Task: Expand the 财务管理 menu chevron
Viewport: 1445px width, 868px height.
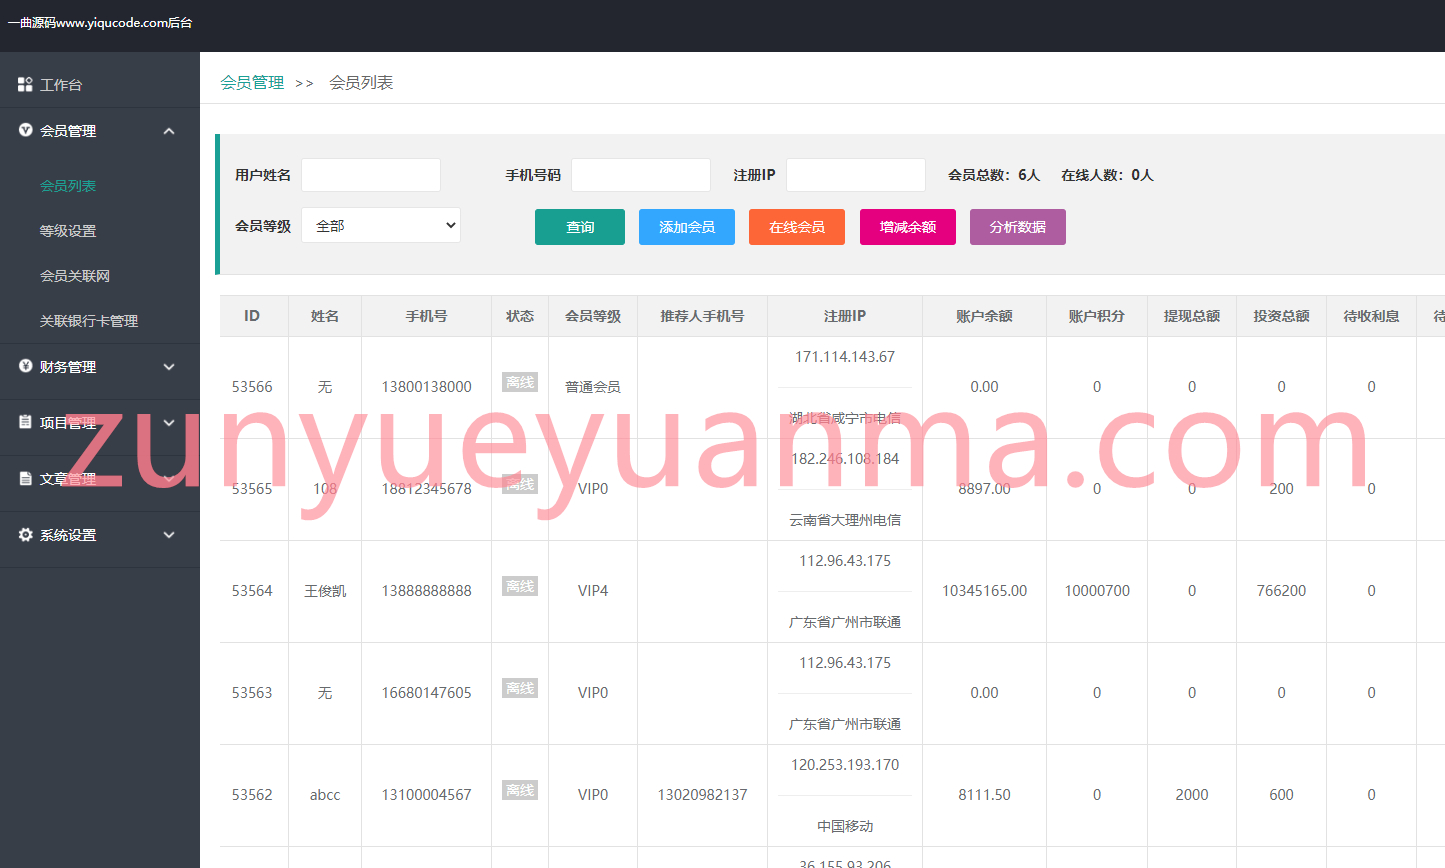Action: (x=169, y=367)
